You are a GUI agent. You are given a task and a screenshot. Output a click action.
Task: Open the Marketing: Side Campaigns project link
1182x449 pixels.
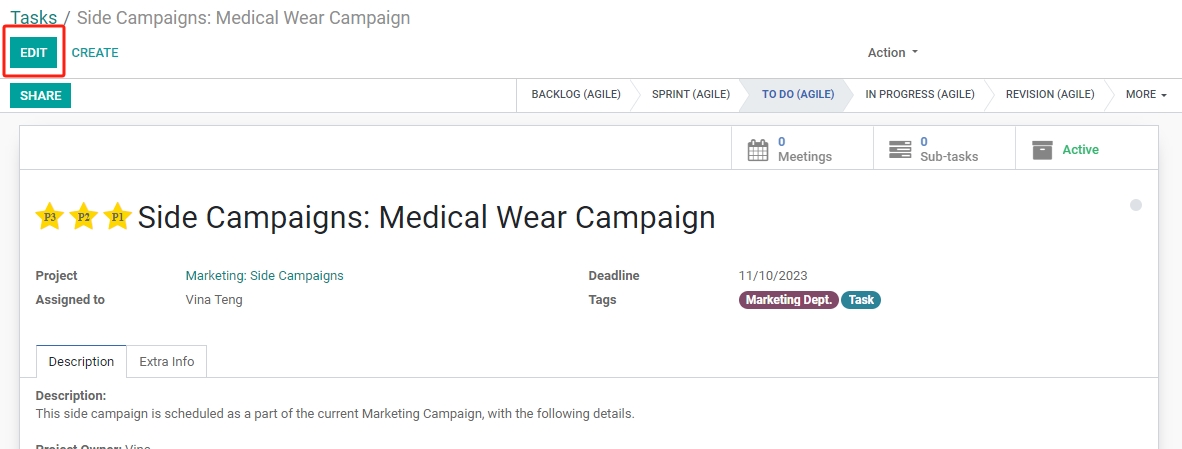pyautogui.click(x=265, y=276)
